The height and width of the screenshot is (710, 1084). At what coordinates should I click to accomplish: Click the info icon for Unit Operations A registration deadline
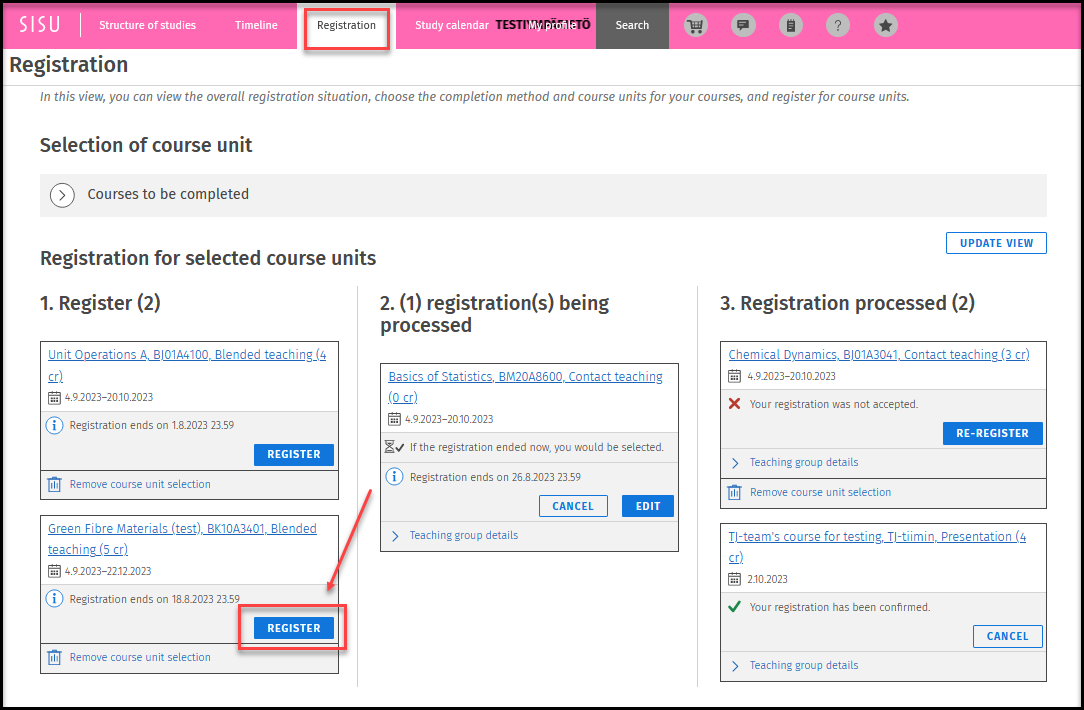tap(55, 425)
